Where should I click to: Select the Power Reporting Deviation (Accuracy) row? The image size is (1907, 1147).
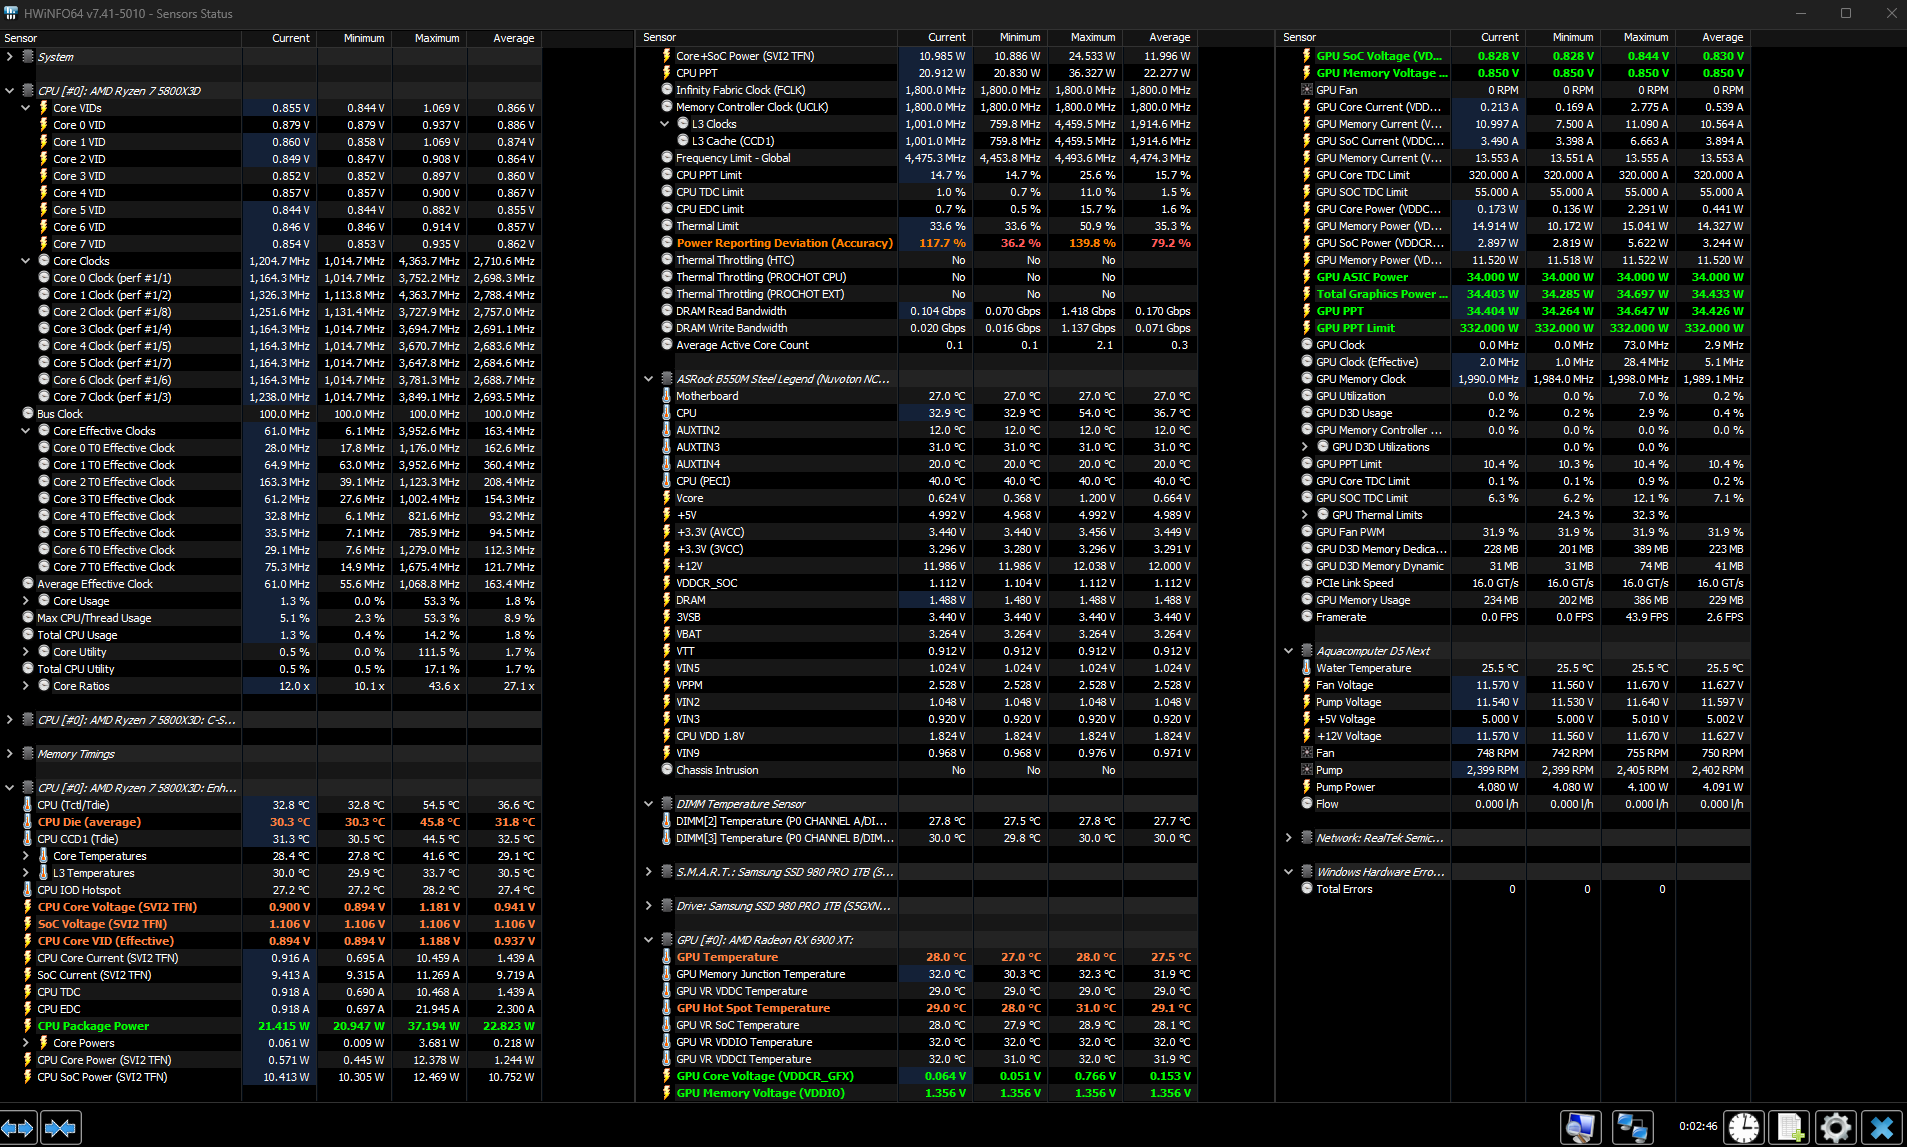(x=918, y=243)
